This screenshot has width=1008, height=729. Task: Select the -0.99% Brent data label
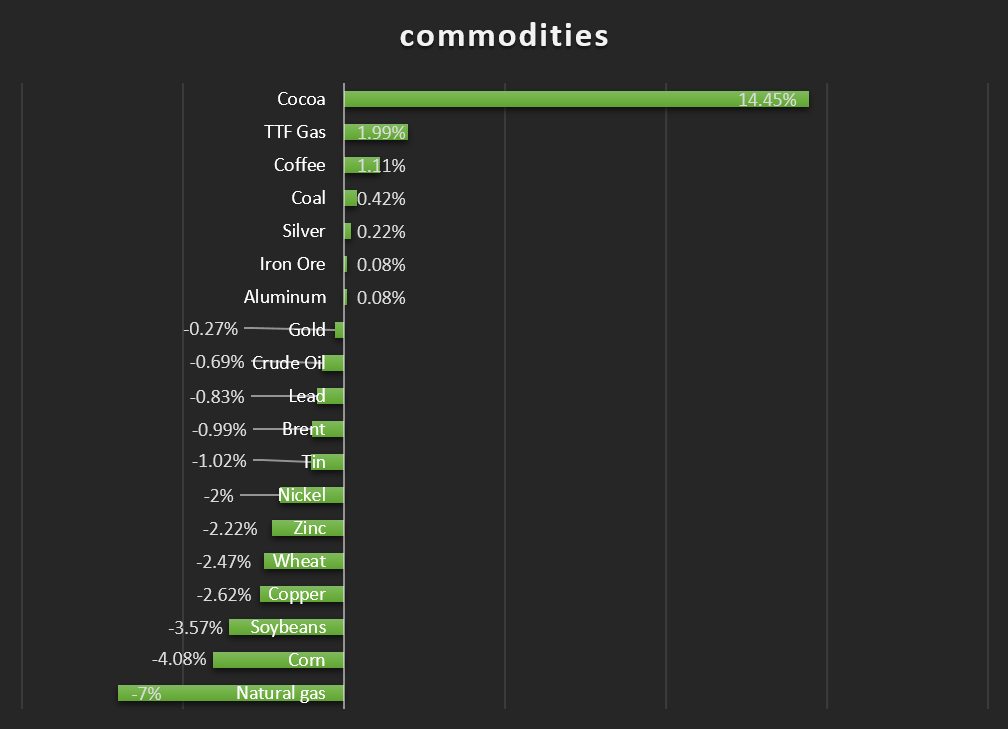pos(219,430)
